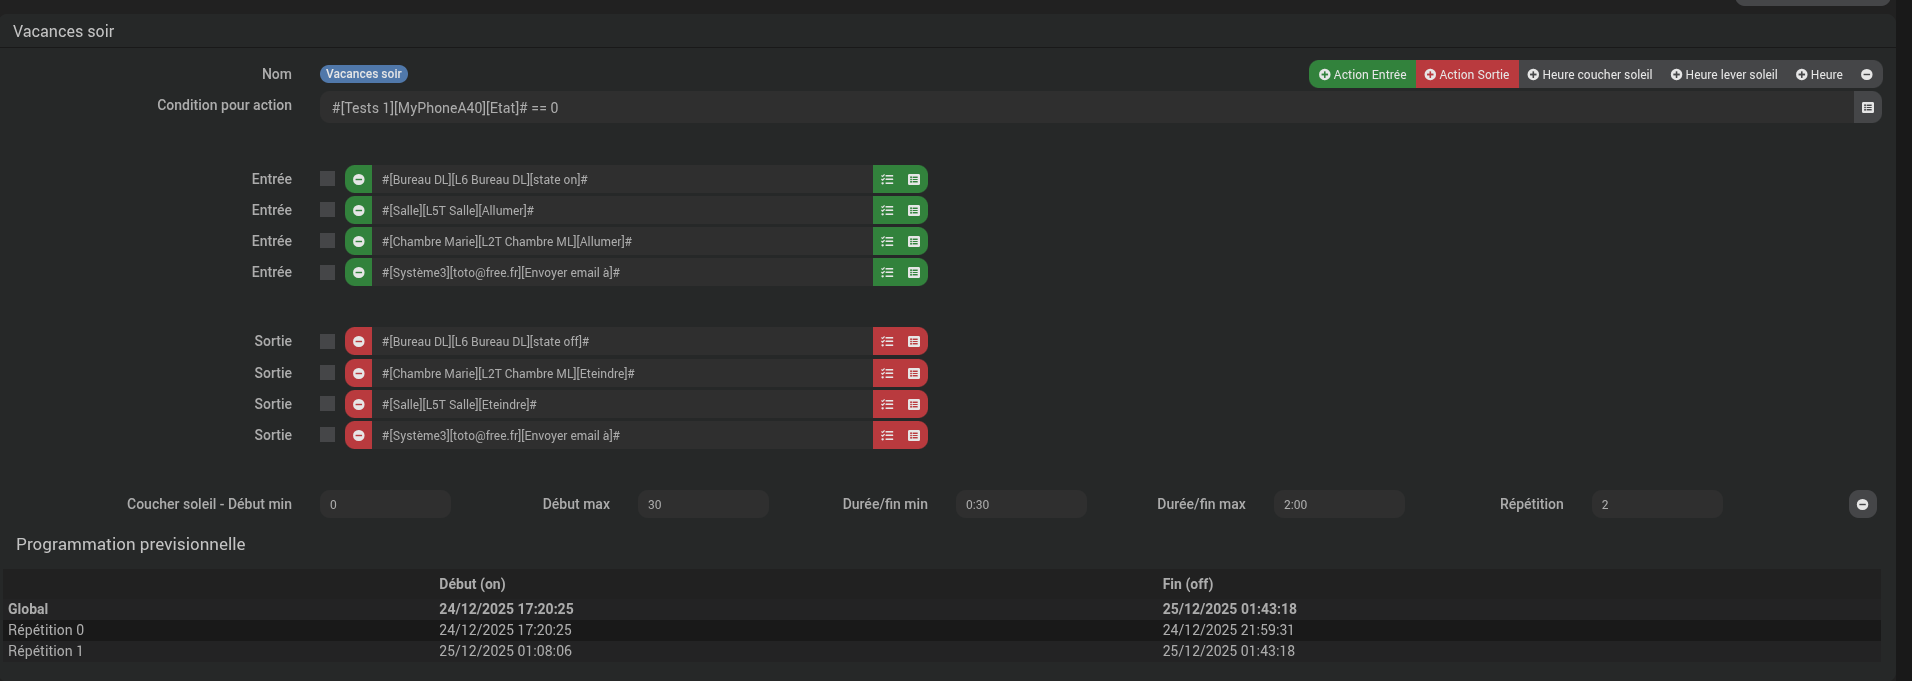Select Global début 24/12/2025 17:20:25 cell
The width and height of the screenshot is (1912, 681).
point(506,609)
